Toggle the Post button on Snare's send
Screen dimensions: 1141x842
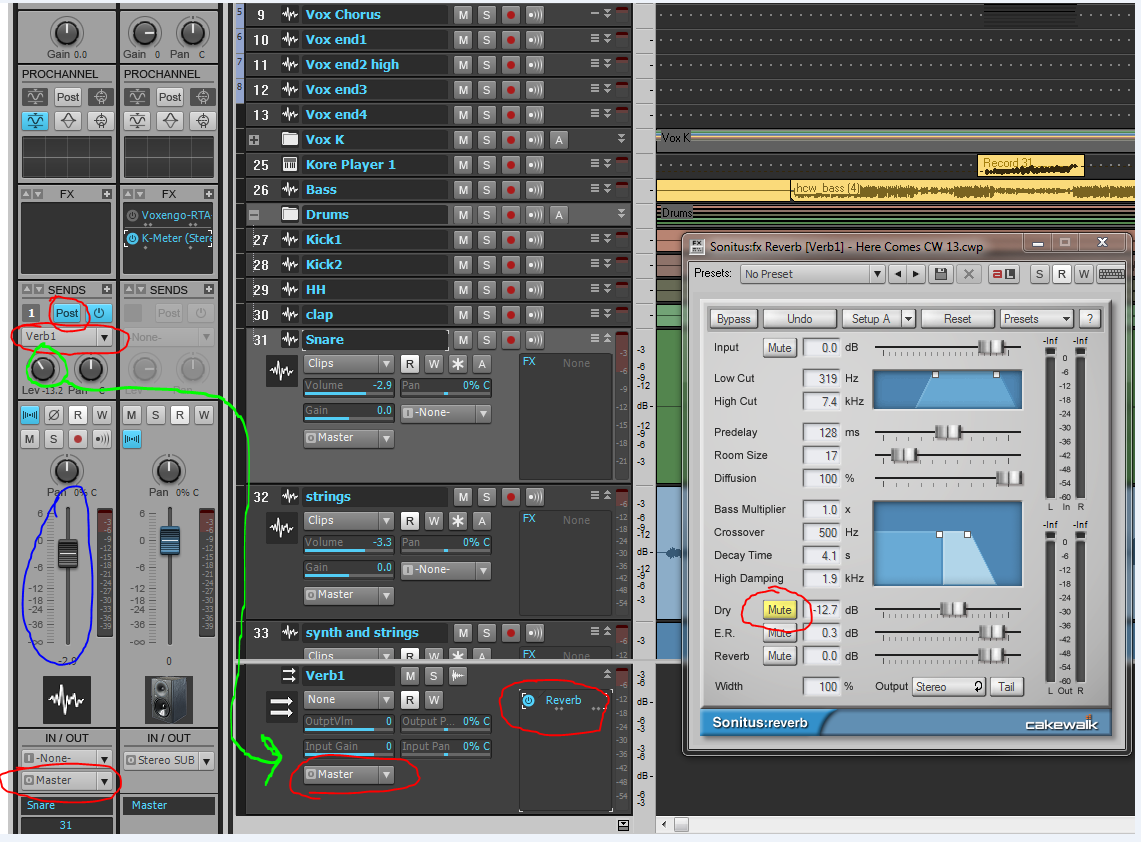(67, 313)
